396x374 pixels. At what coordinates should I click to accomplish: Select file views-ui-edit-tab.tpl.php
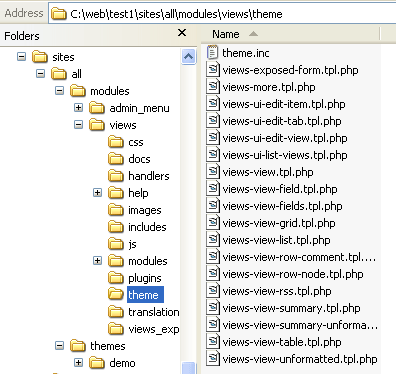tap(282, 121)
